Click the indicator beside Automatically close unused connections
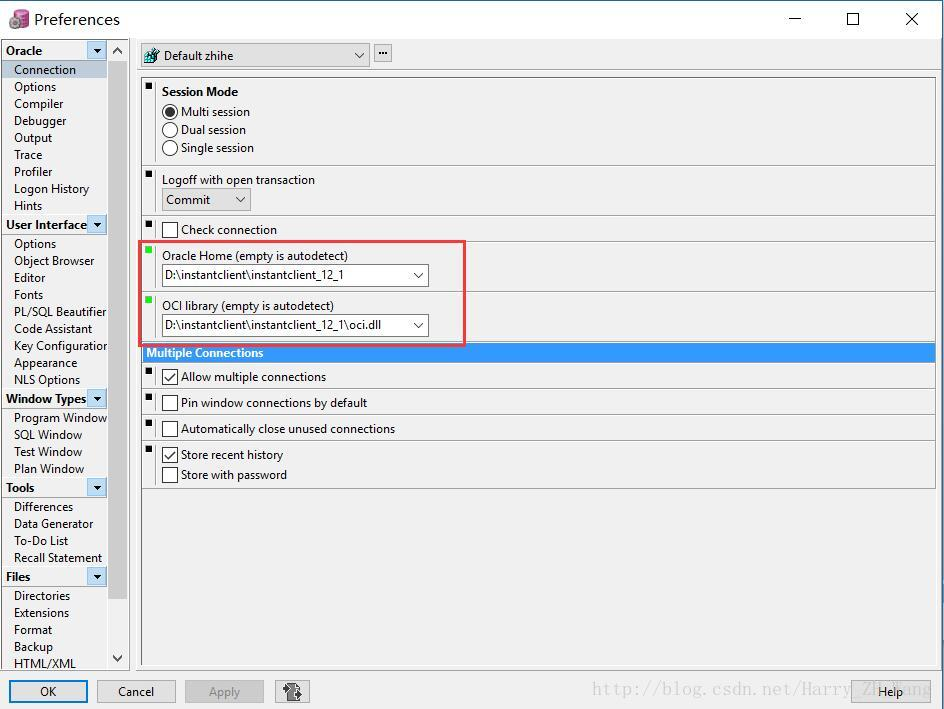The height and width of the screenshot is (709, 944). 149,423
